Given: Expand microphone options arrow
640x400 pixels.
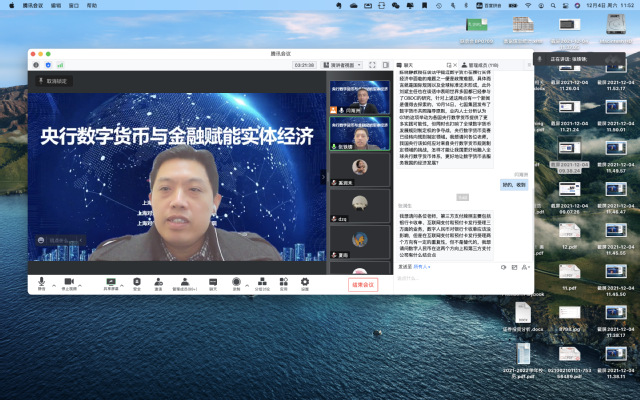Looking at the screenshot, I should click(51, 282).
